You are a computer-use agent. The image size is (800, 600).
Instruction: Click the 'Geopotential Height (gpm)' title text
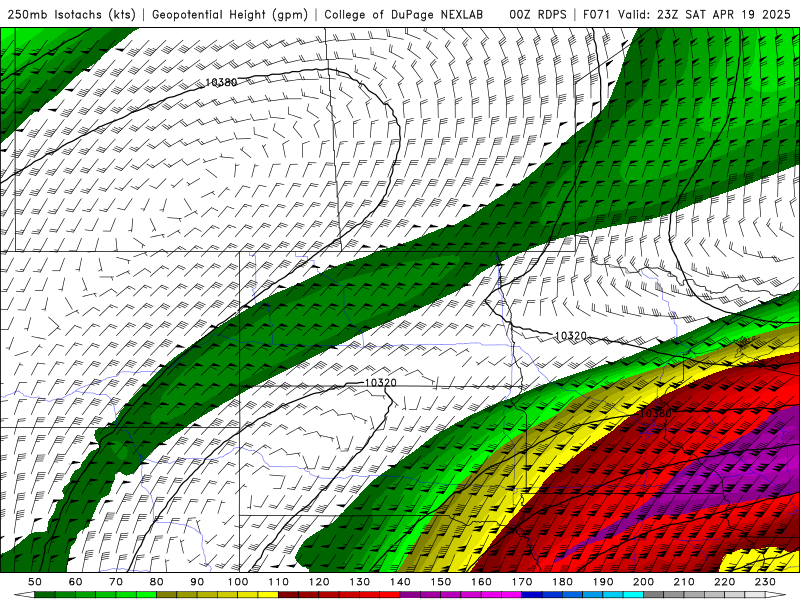tap(230, 15)
